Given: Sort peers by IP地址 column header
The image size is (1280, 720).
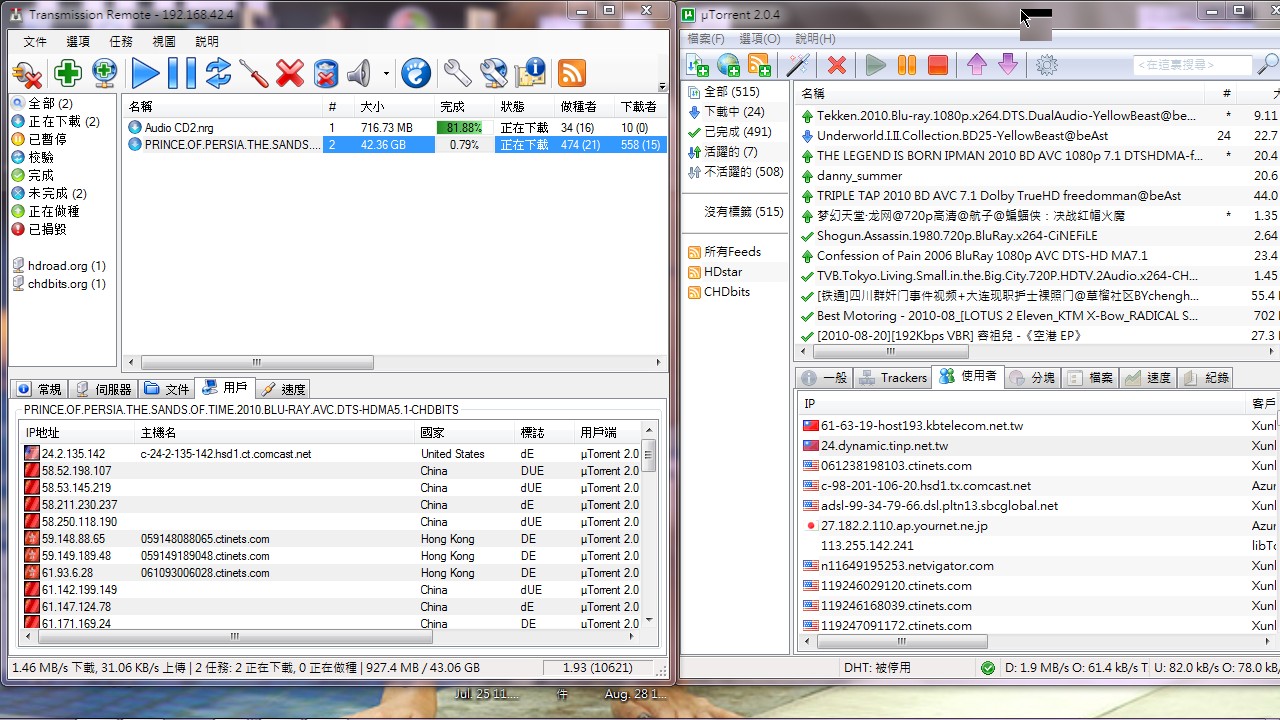Looking at the screenshot, I should (x=78, y=432).
